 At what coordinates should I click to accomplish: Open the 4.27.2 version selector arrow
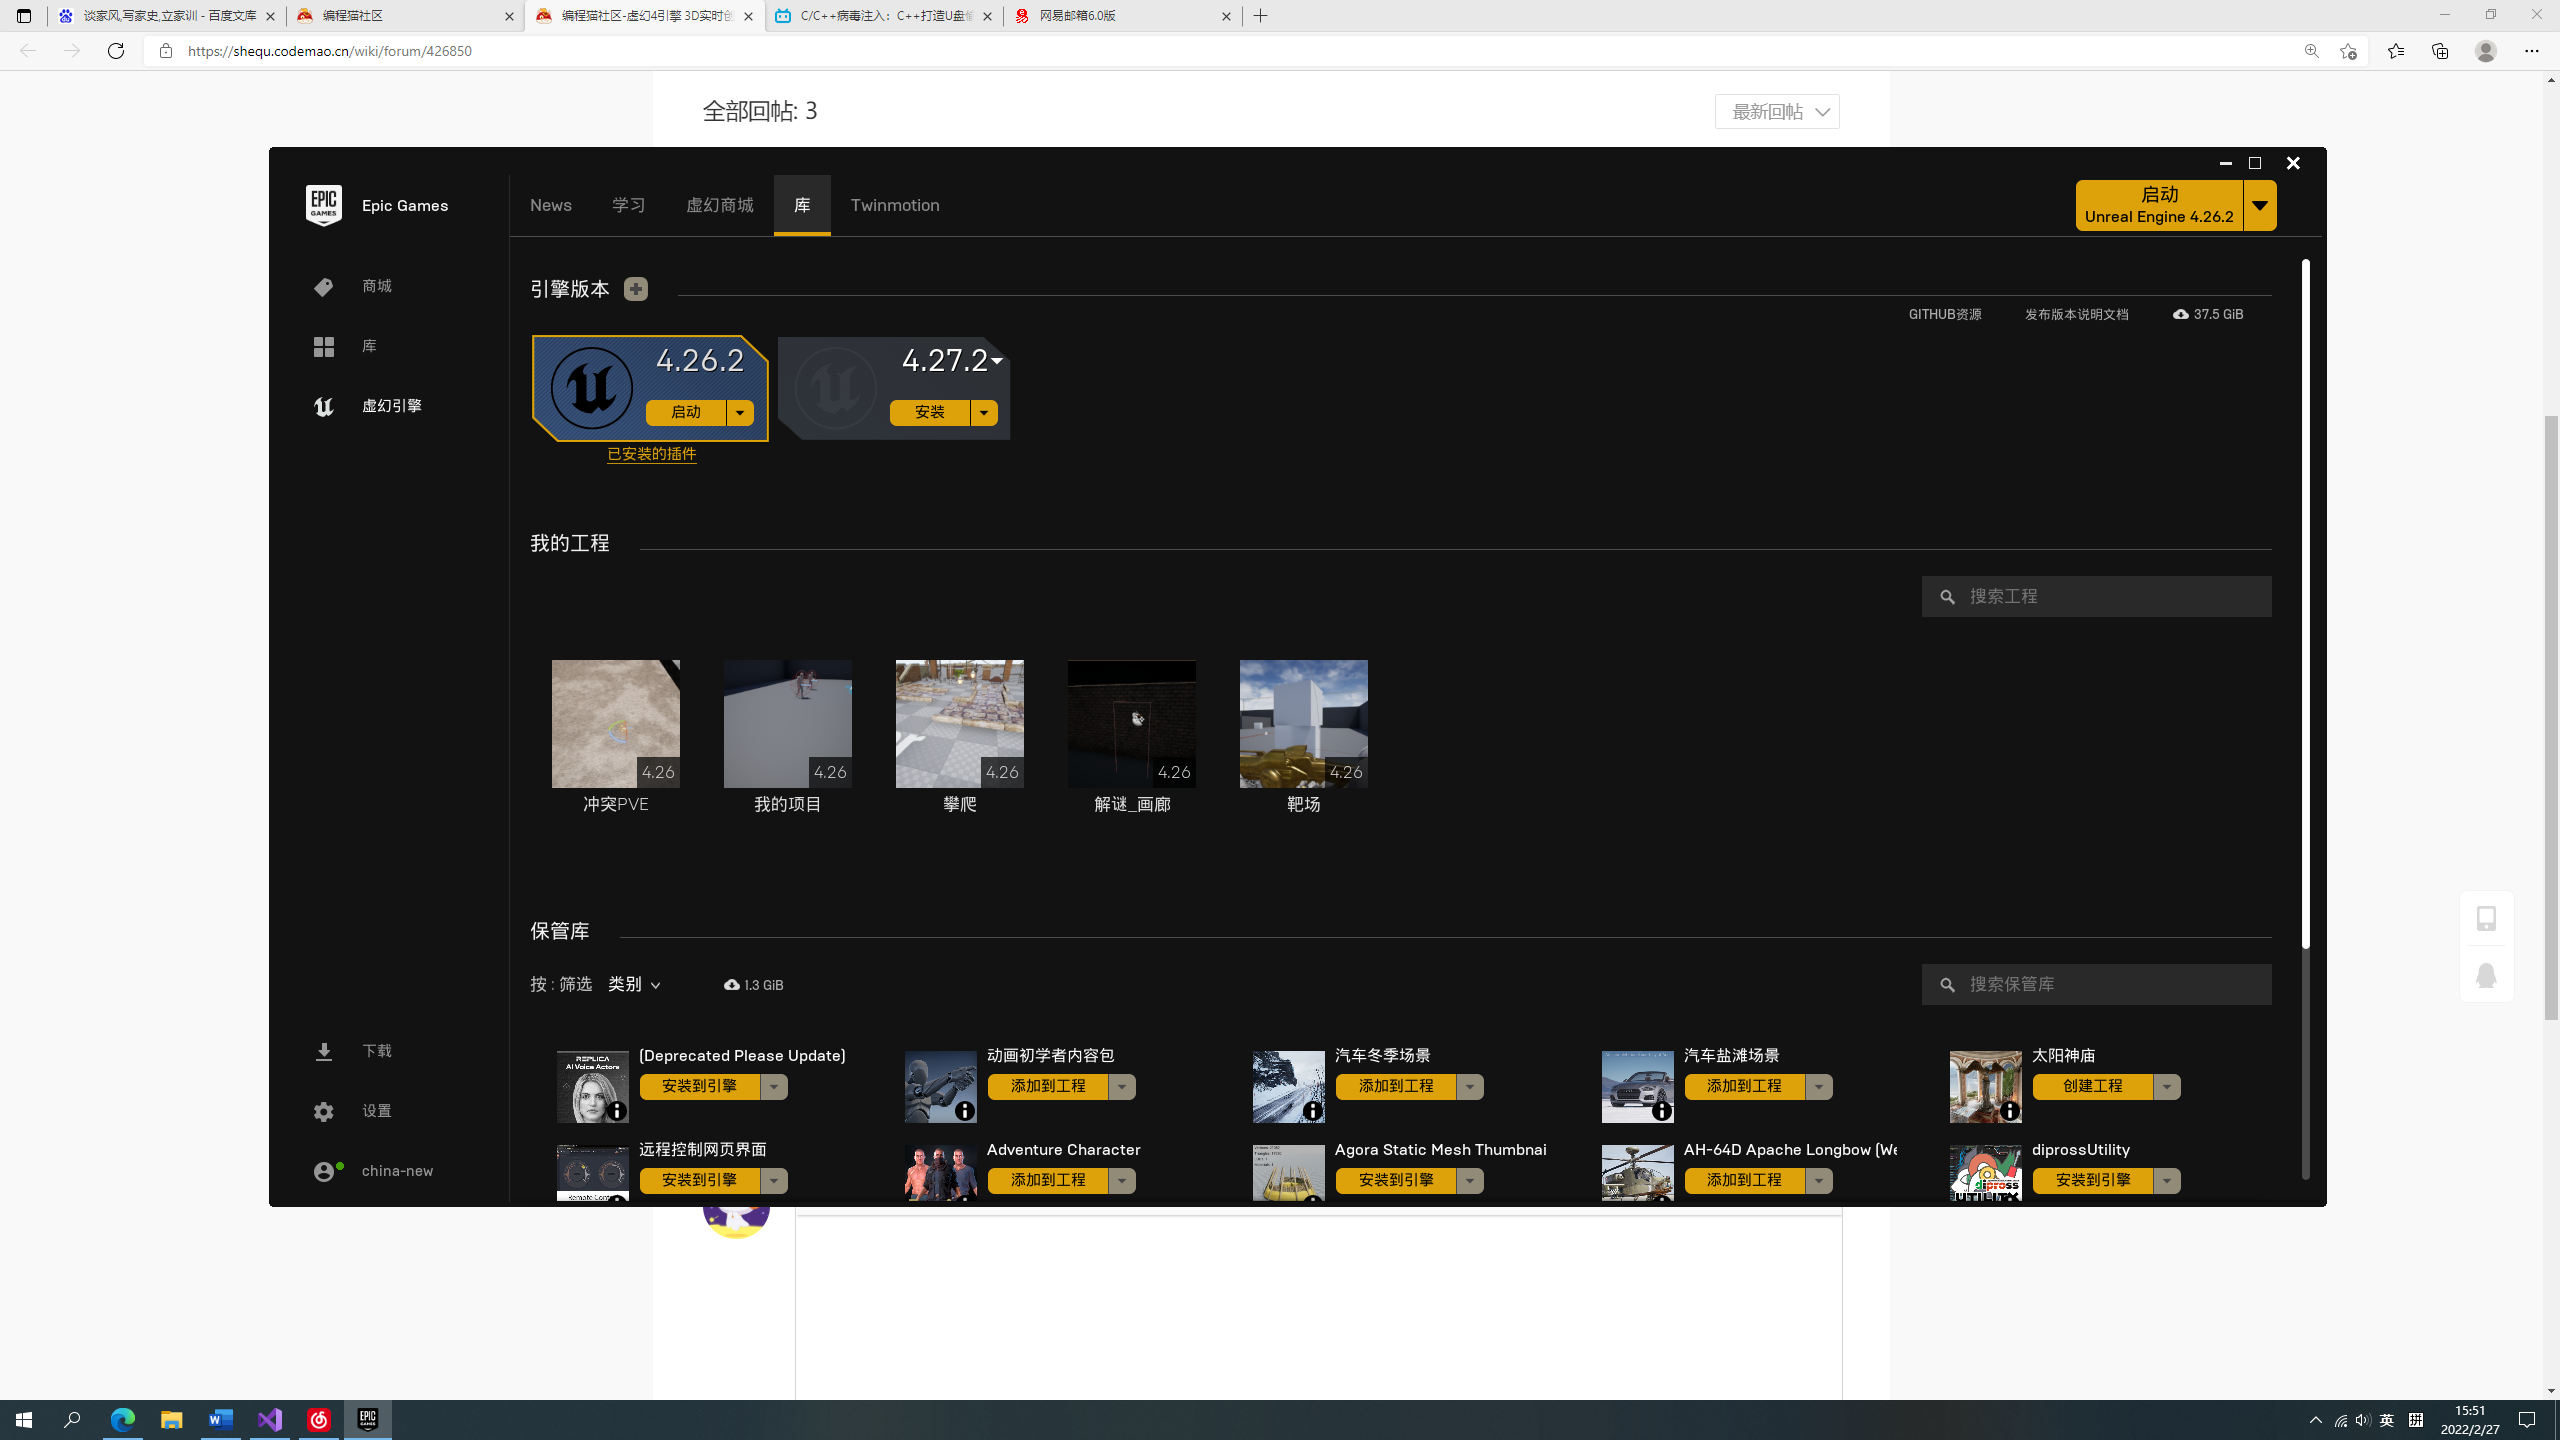997,361
